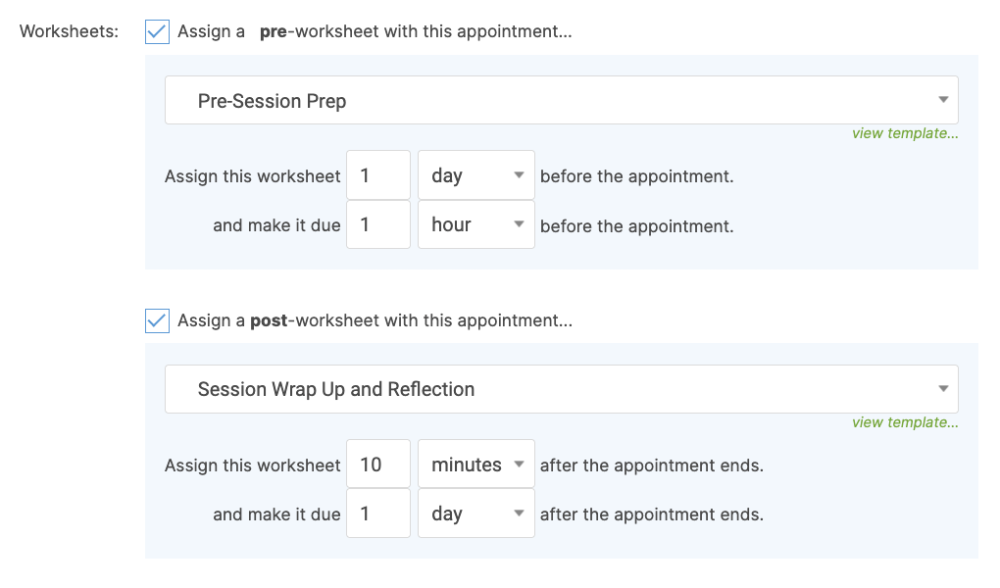The width and height of the screenshot is (1000, 588).
Task: Click the 'Assign a post-worksheet with this appointment' label
Action: click(x=374, y=321)
